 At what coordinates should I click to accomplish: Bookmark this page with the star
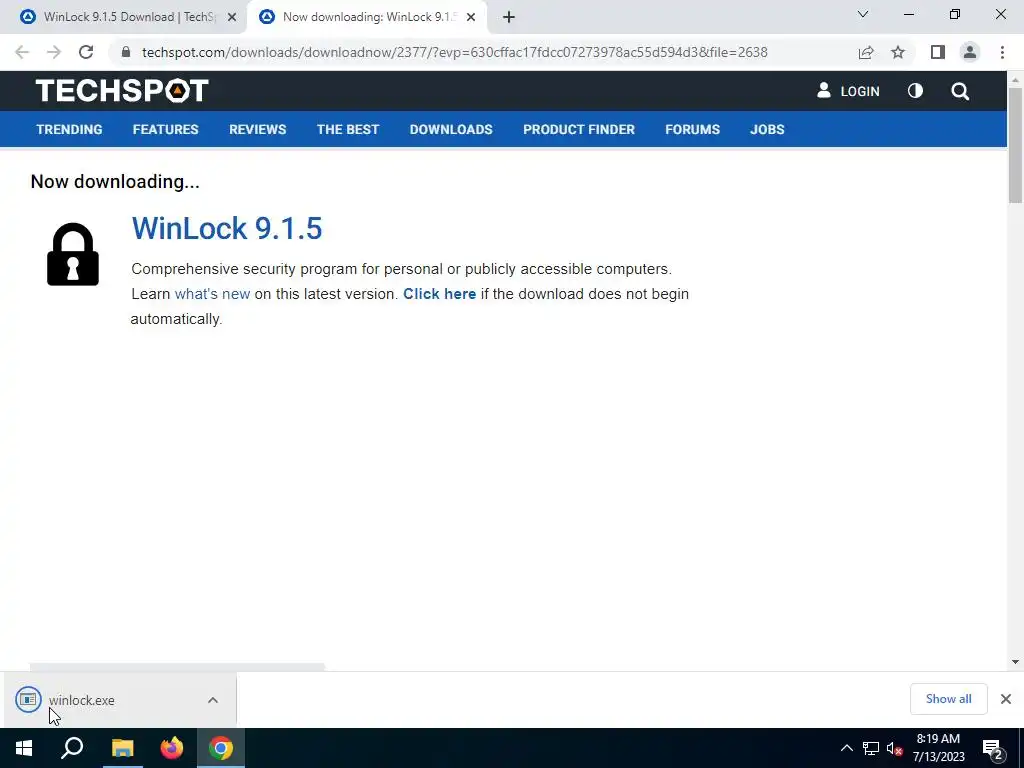click(x=898, y=52)
